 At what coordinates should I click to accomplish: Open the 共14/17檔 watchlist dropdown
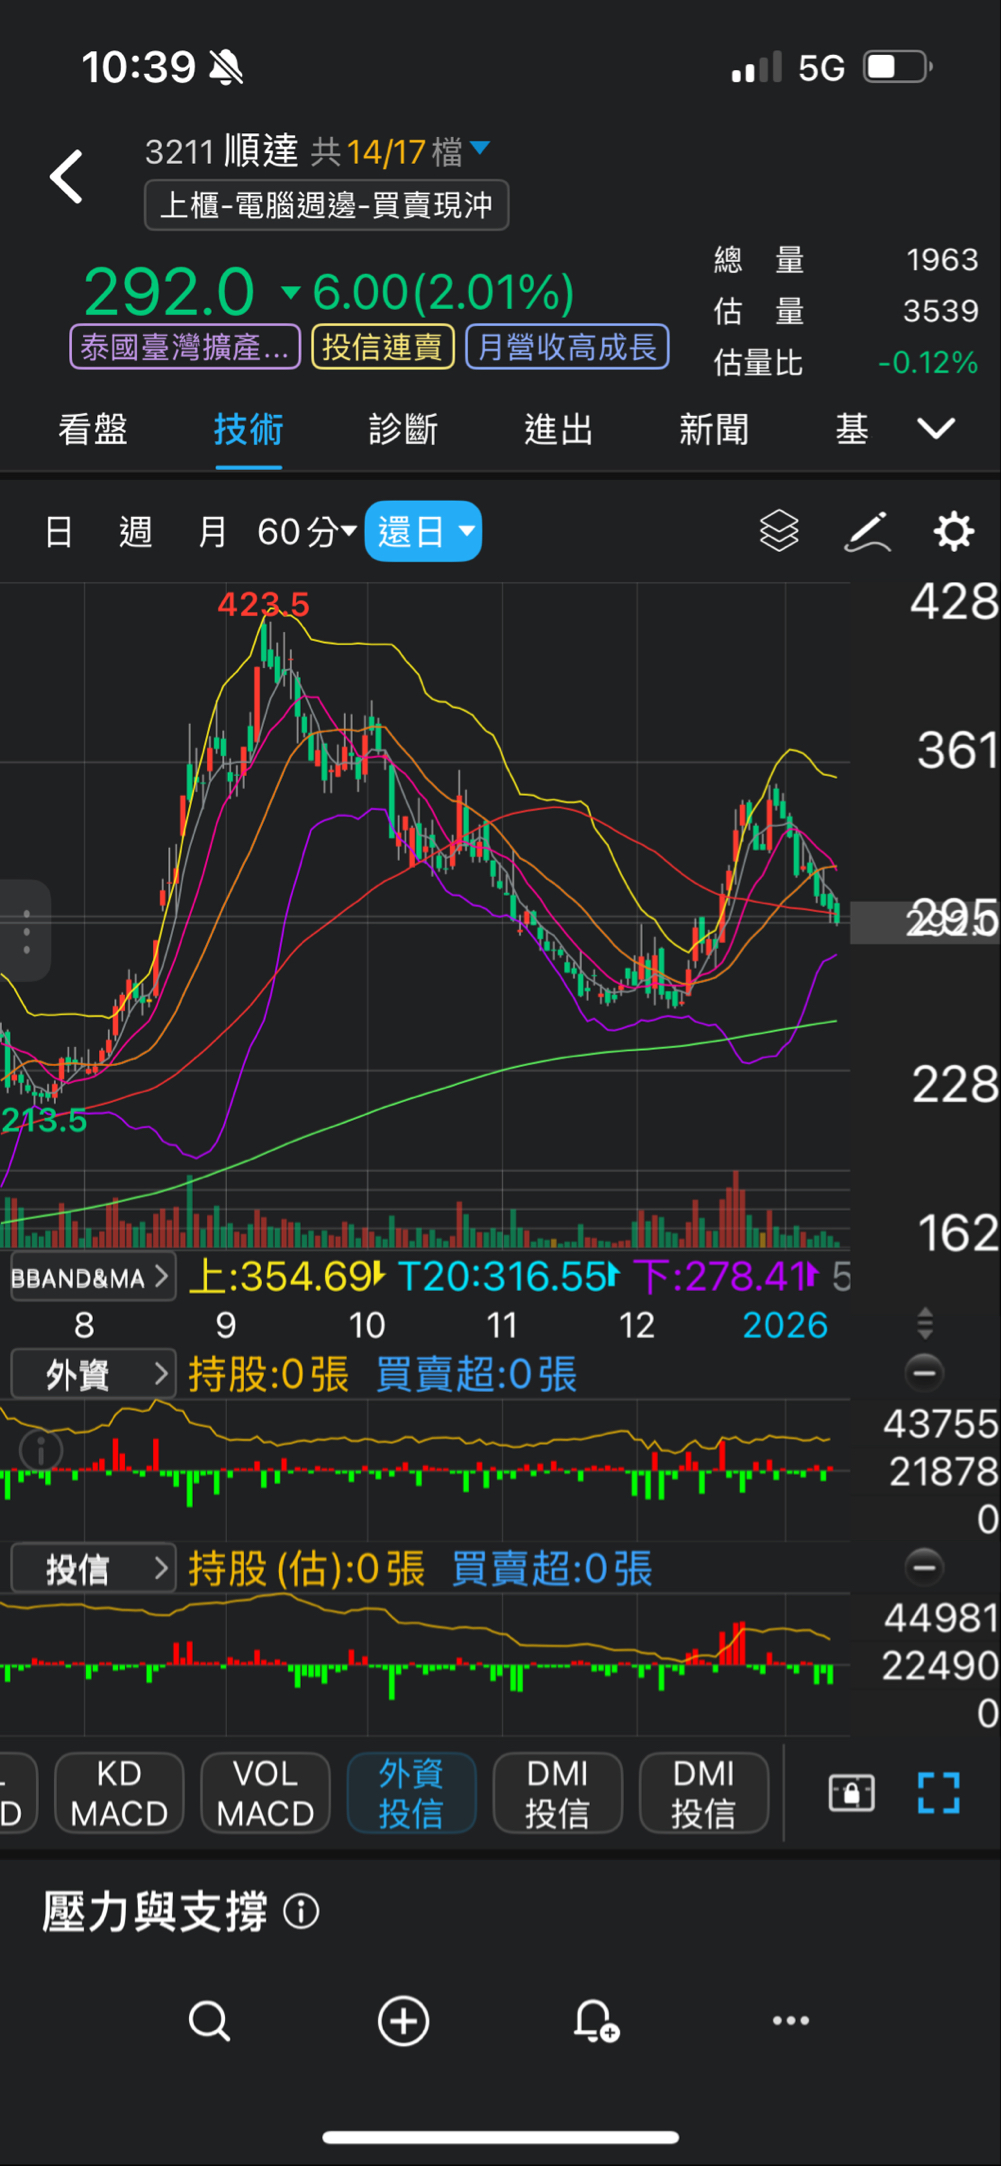tap(400, 151)
